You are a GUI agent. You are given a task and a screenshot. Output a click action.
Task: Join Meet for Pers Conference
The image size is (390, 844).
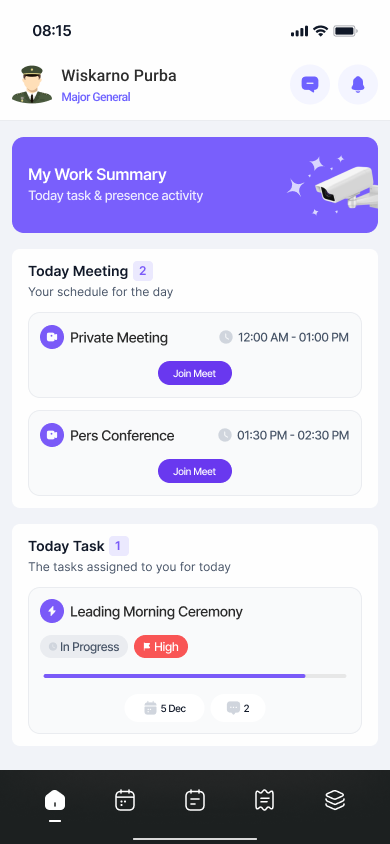coord(195,471)
